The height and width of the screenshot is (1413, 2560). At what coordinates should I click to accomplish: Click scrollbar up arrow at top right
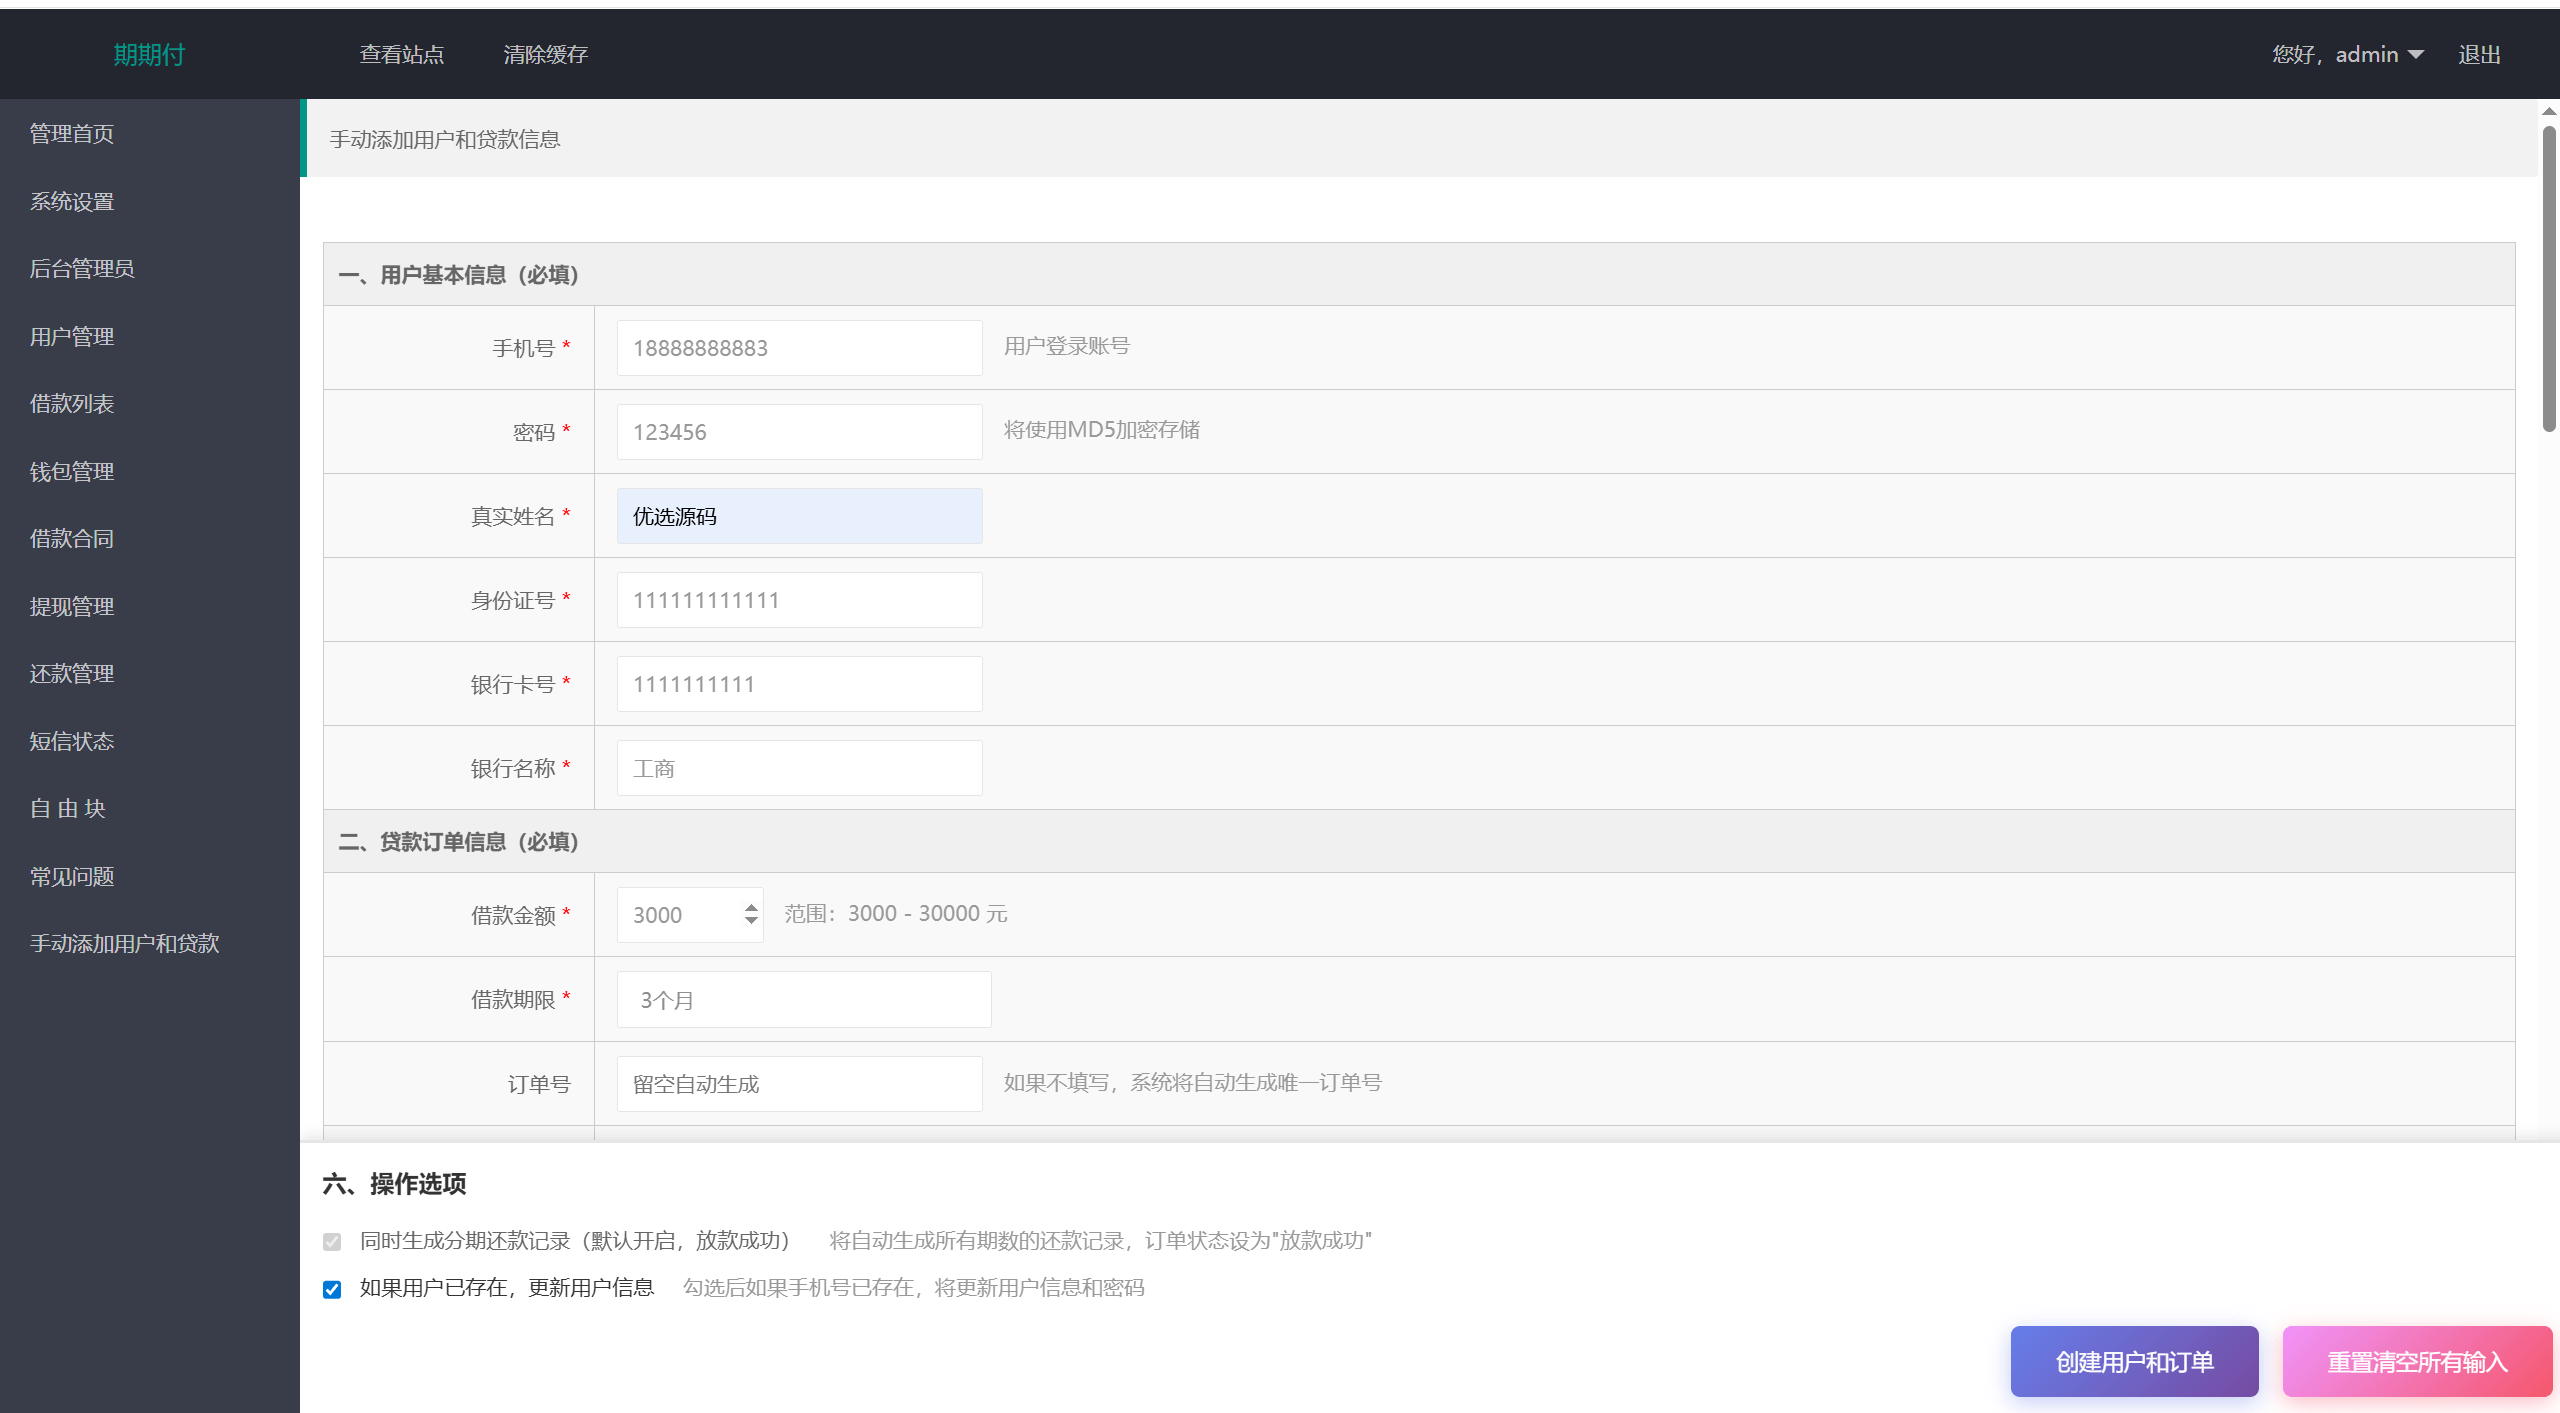point(2549,112)
